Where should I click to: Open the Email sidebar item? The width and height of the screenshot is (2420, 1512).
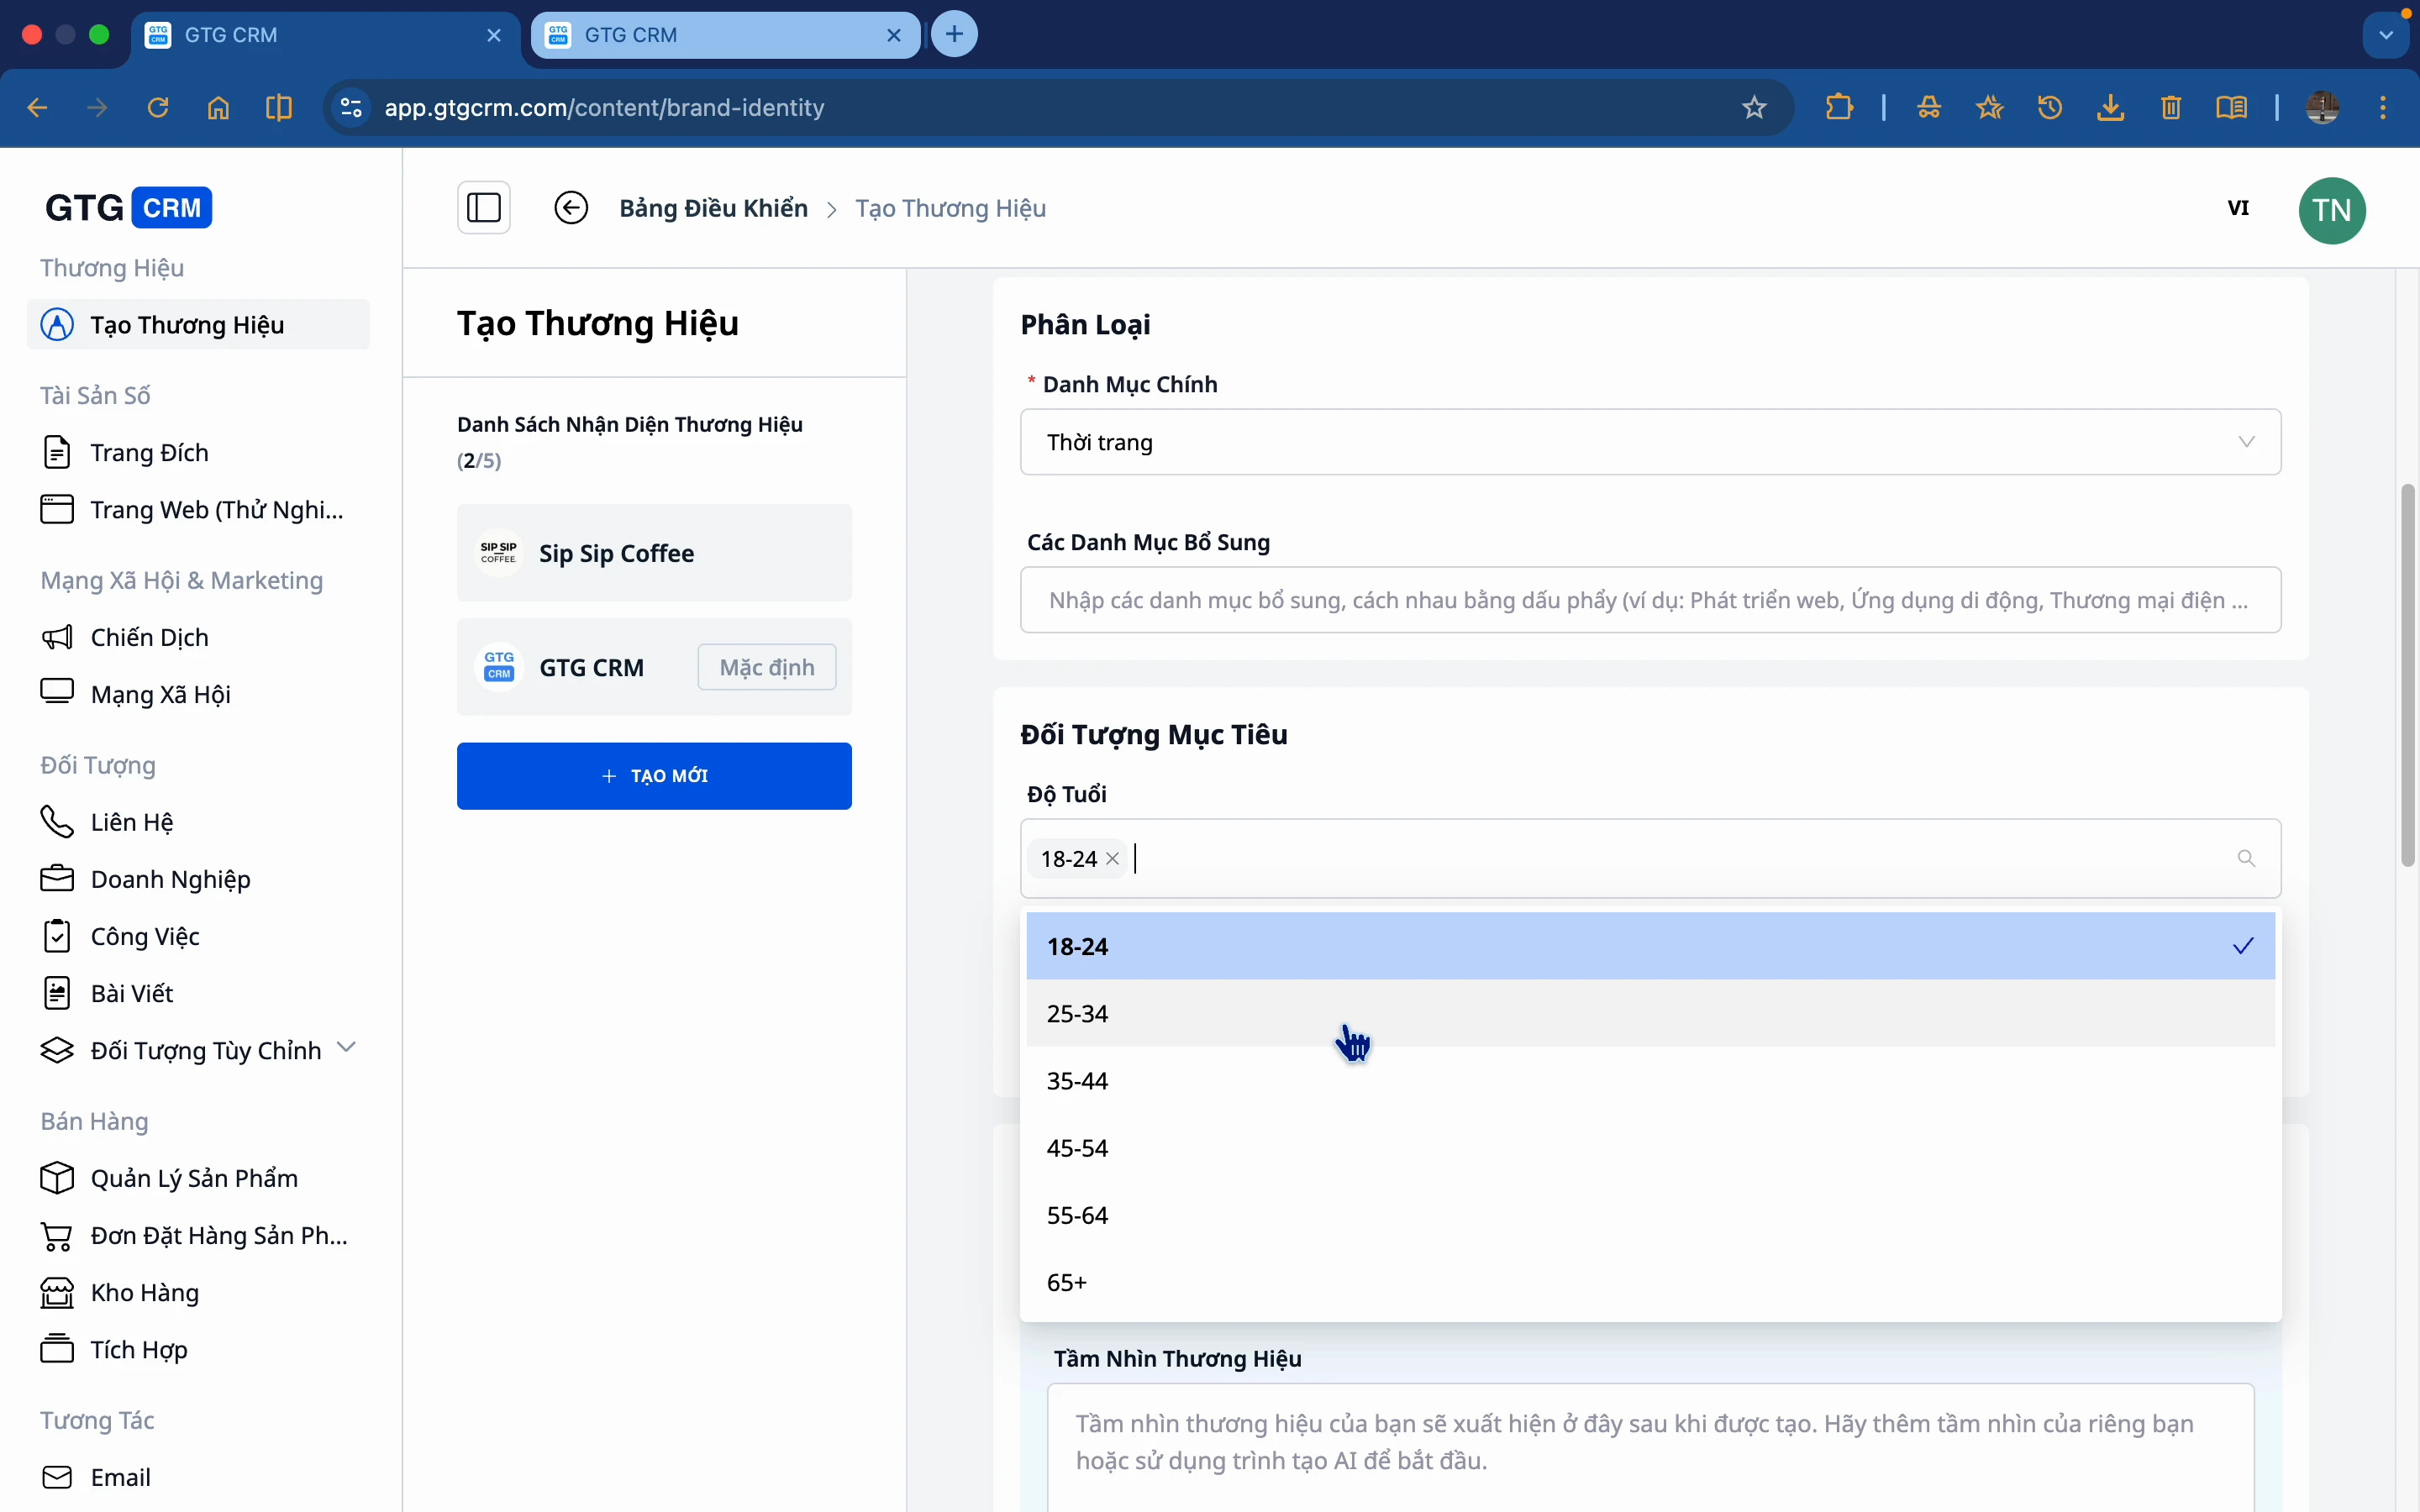pyautogui.click(x=120, y=1477)
